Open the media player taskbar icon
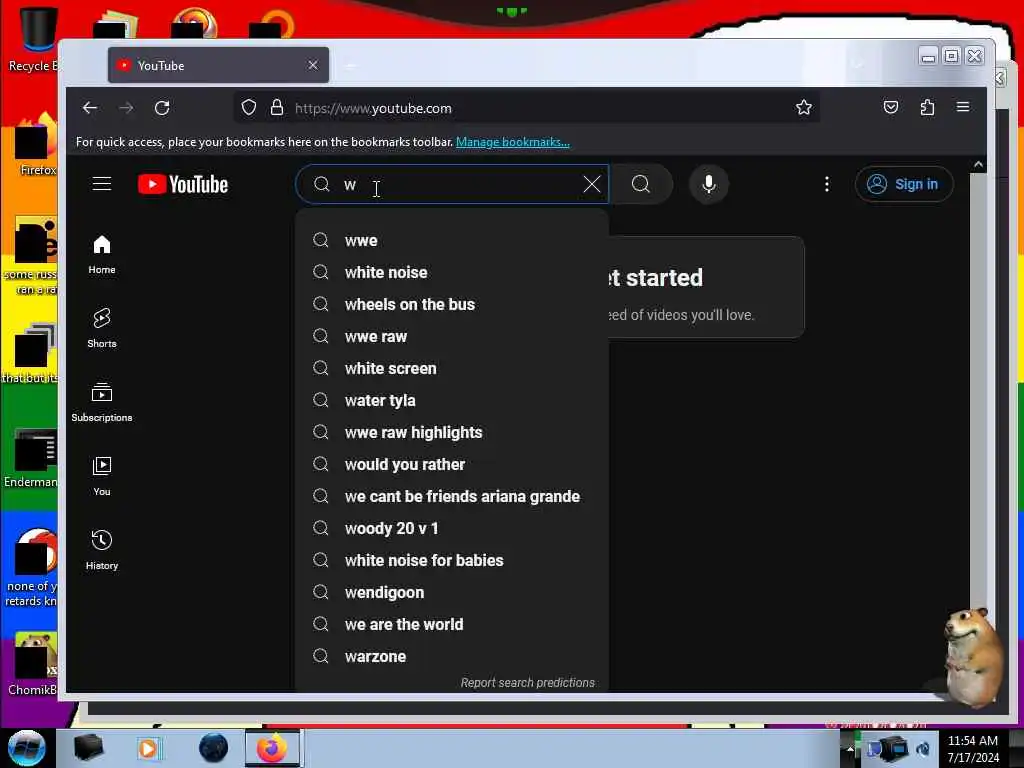The height and width of the screenshot is (768, 1024). click(x=148, y=748)
